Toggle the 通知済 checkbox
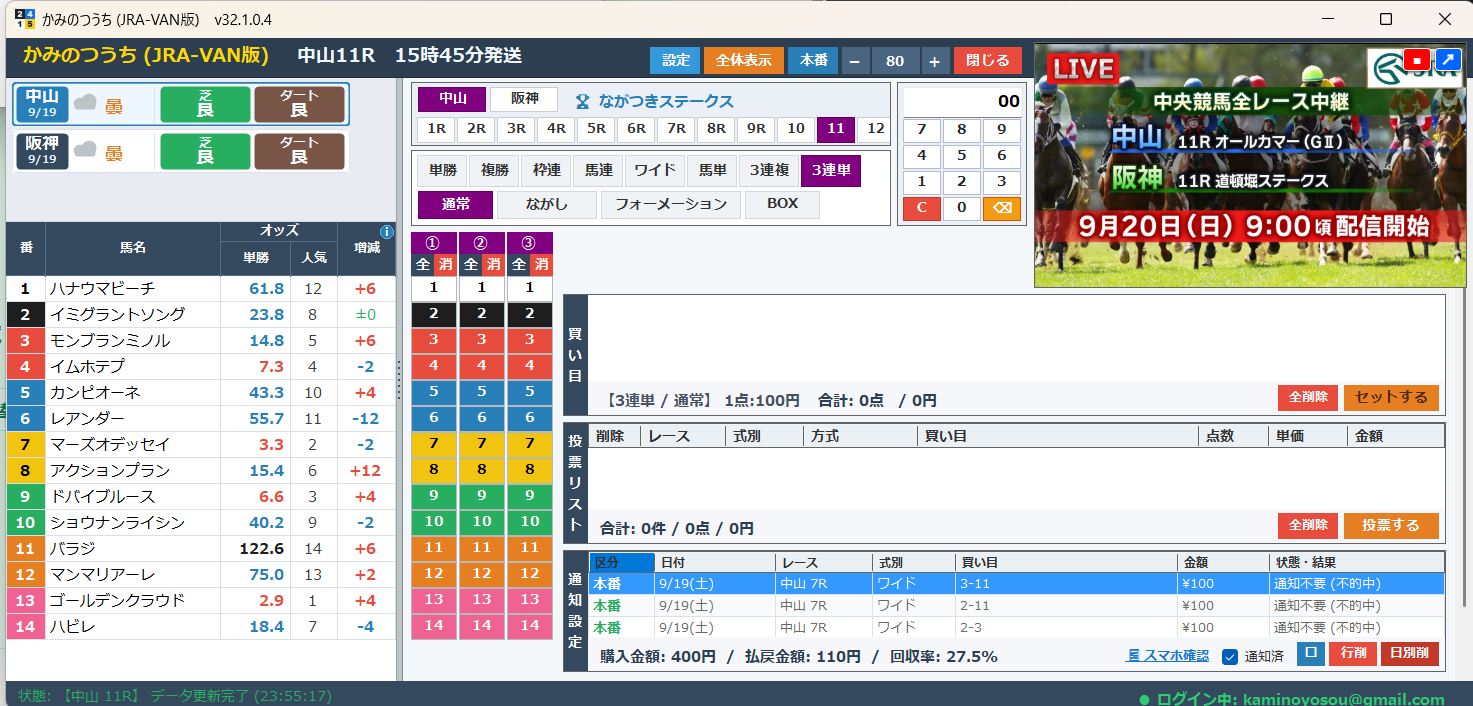This screenshot has width=1473, height=706. (x=1231, y=657)
